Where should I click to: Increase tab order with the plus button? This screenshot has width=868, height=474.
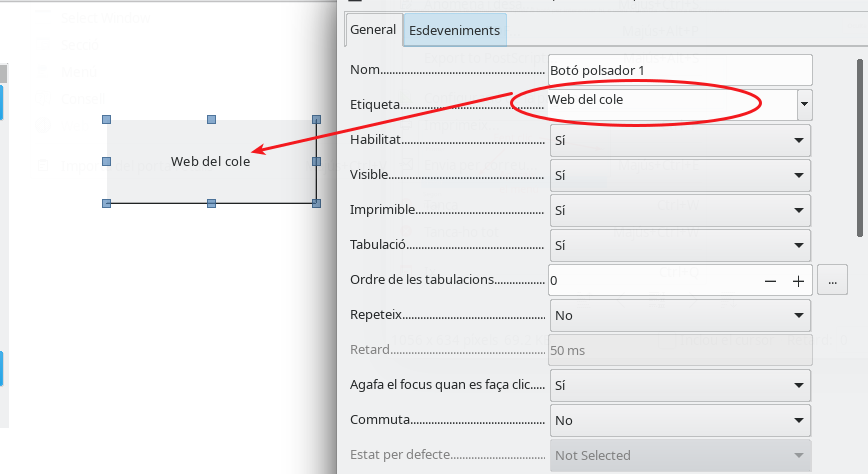pyautogui.click(x=798, y=281)
